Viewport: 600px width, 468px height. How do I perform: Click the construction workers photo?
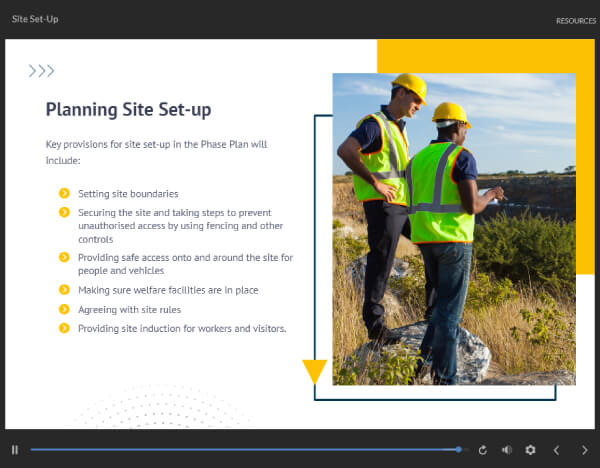(454, 229)
